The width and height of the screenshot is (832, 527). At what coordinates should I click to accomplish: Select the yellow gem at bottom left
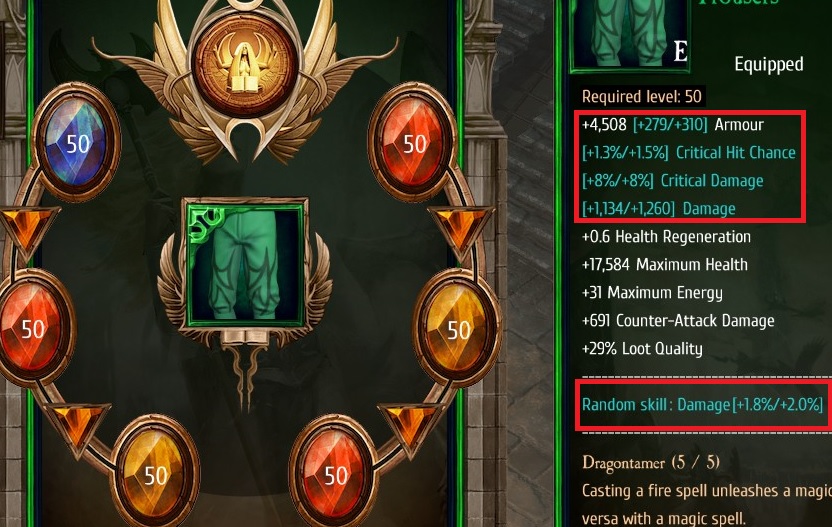click(155, 474)
